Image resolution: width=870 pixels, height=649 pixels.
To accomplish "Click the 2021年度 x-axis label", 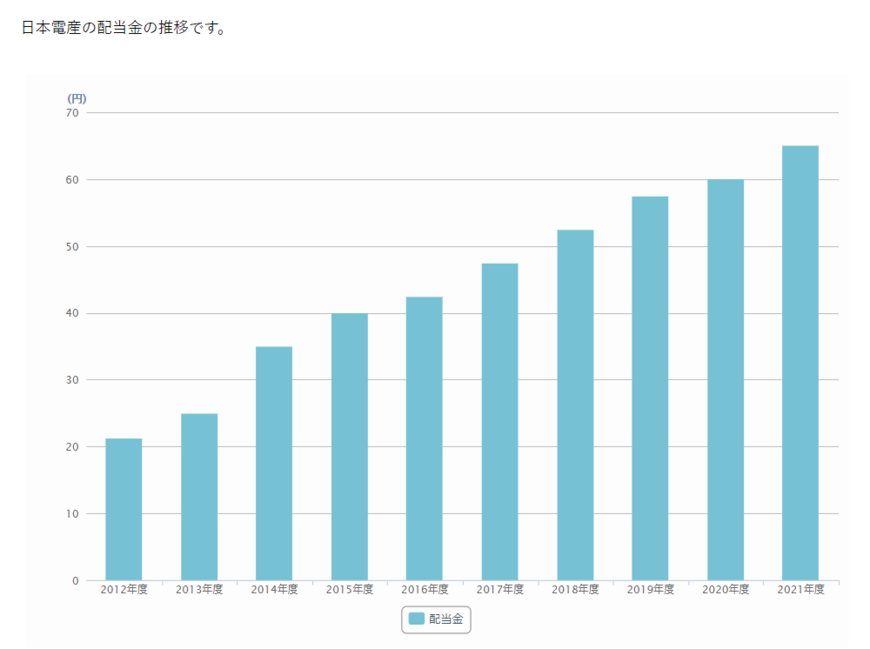I will coord(800,590).
